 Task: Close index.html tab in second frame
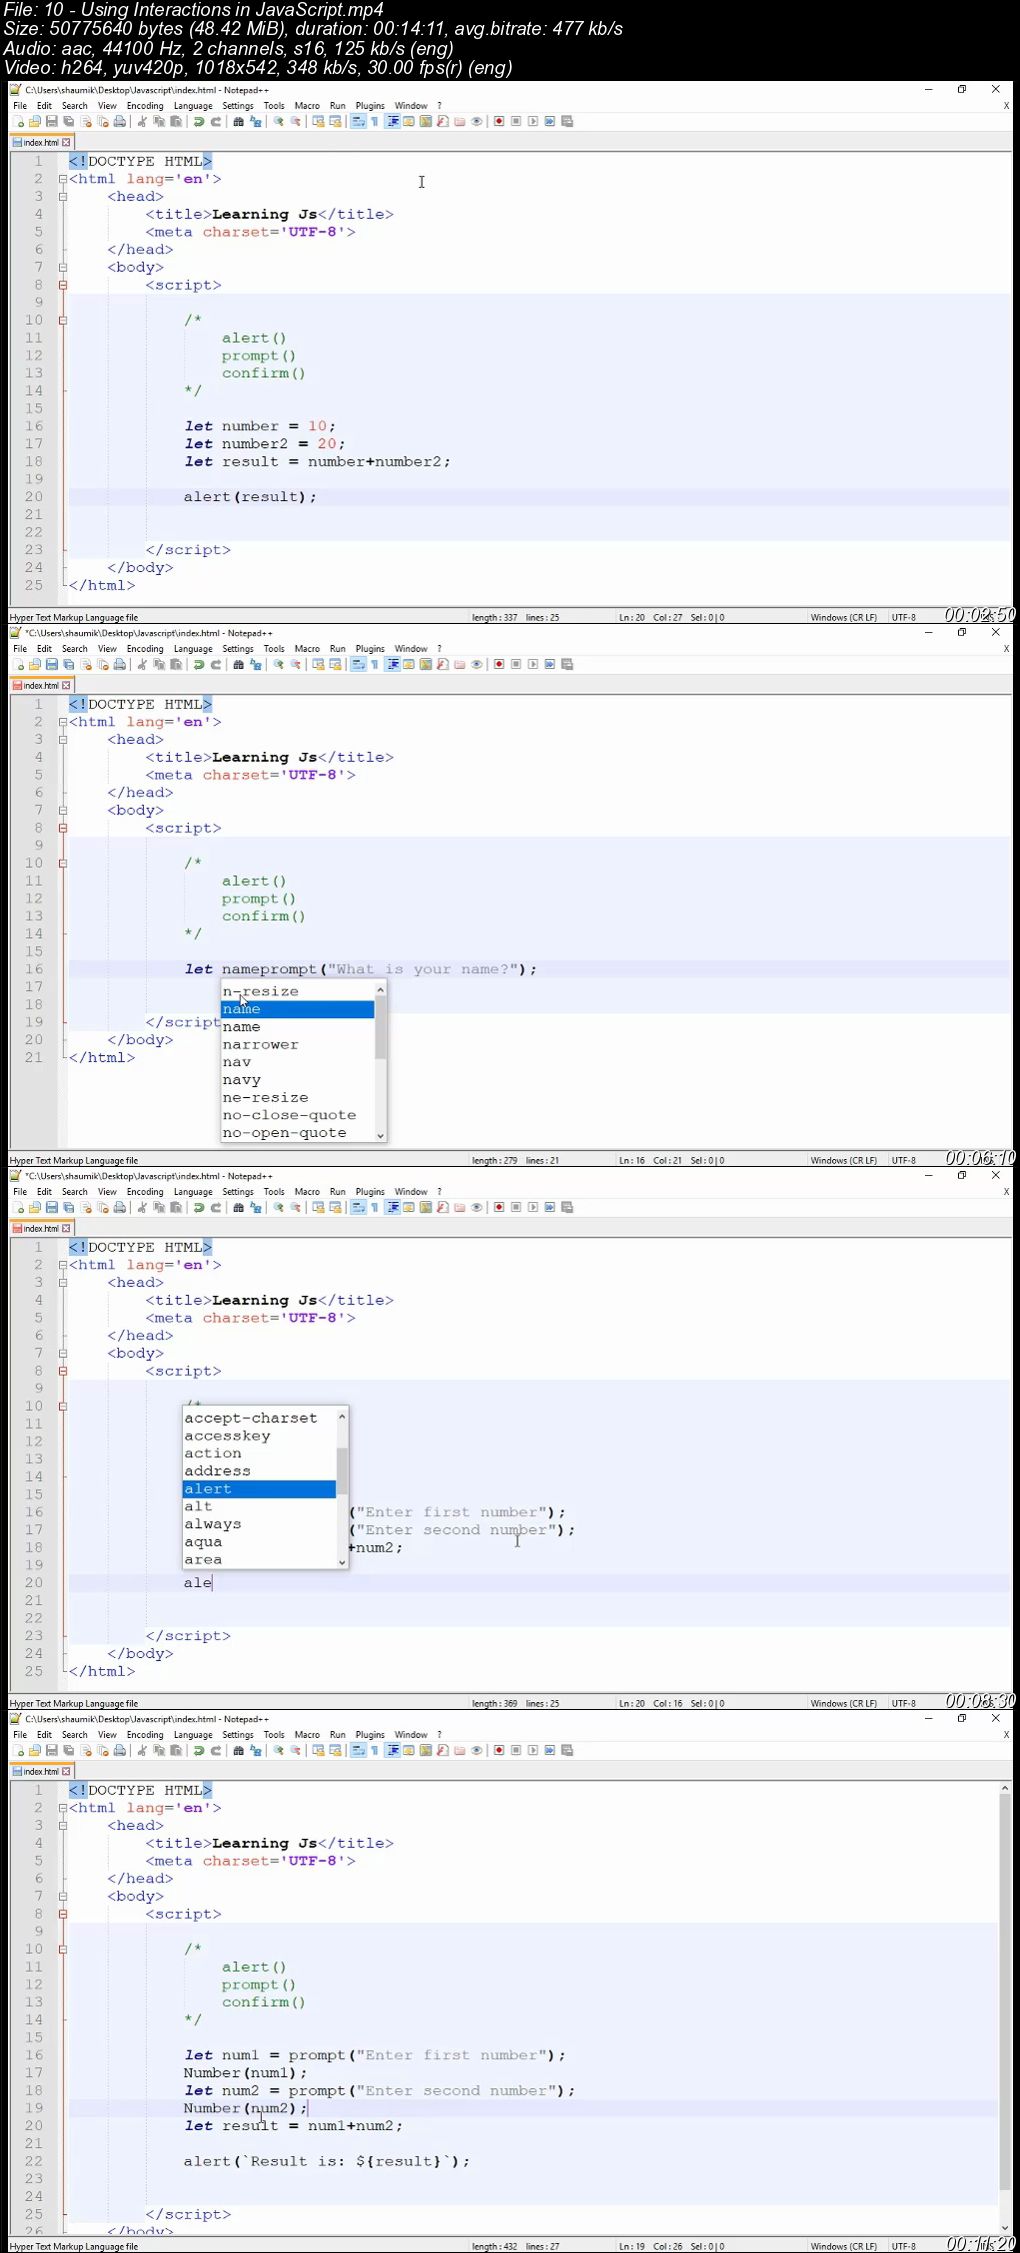(x=67, y=686)
